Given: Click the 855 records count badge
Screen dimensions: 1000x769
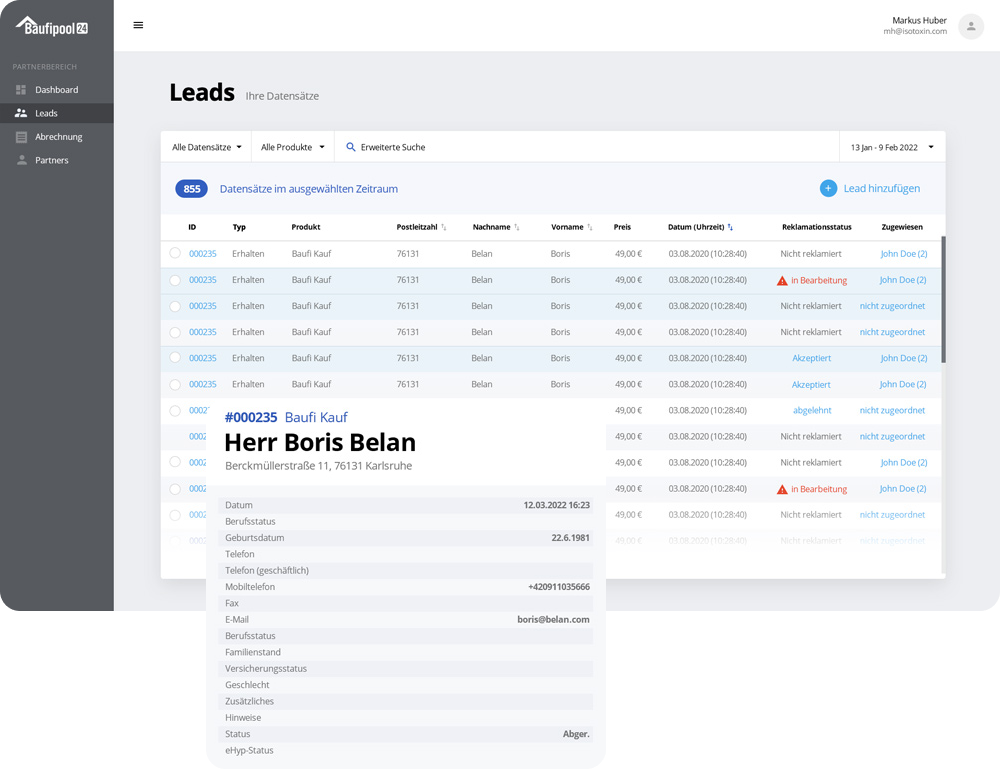Looking at the screenshot, I should pyautogui.click(x=191, y=189).
